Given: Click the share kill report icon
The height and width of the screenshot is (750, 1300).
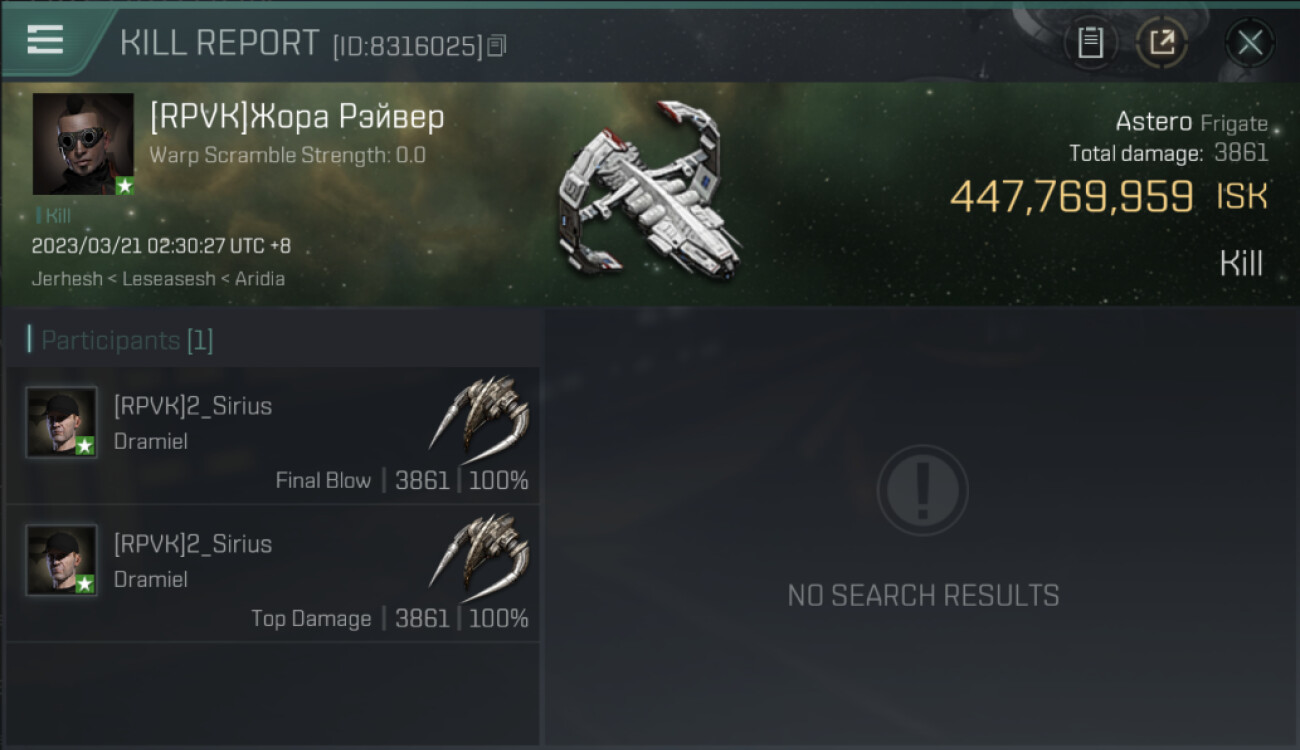Looking at the screenshot, I should point(1161,43).
